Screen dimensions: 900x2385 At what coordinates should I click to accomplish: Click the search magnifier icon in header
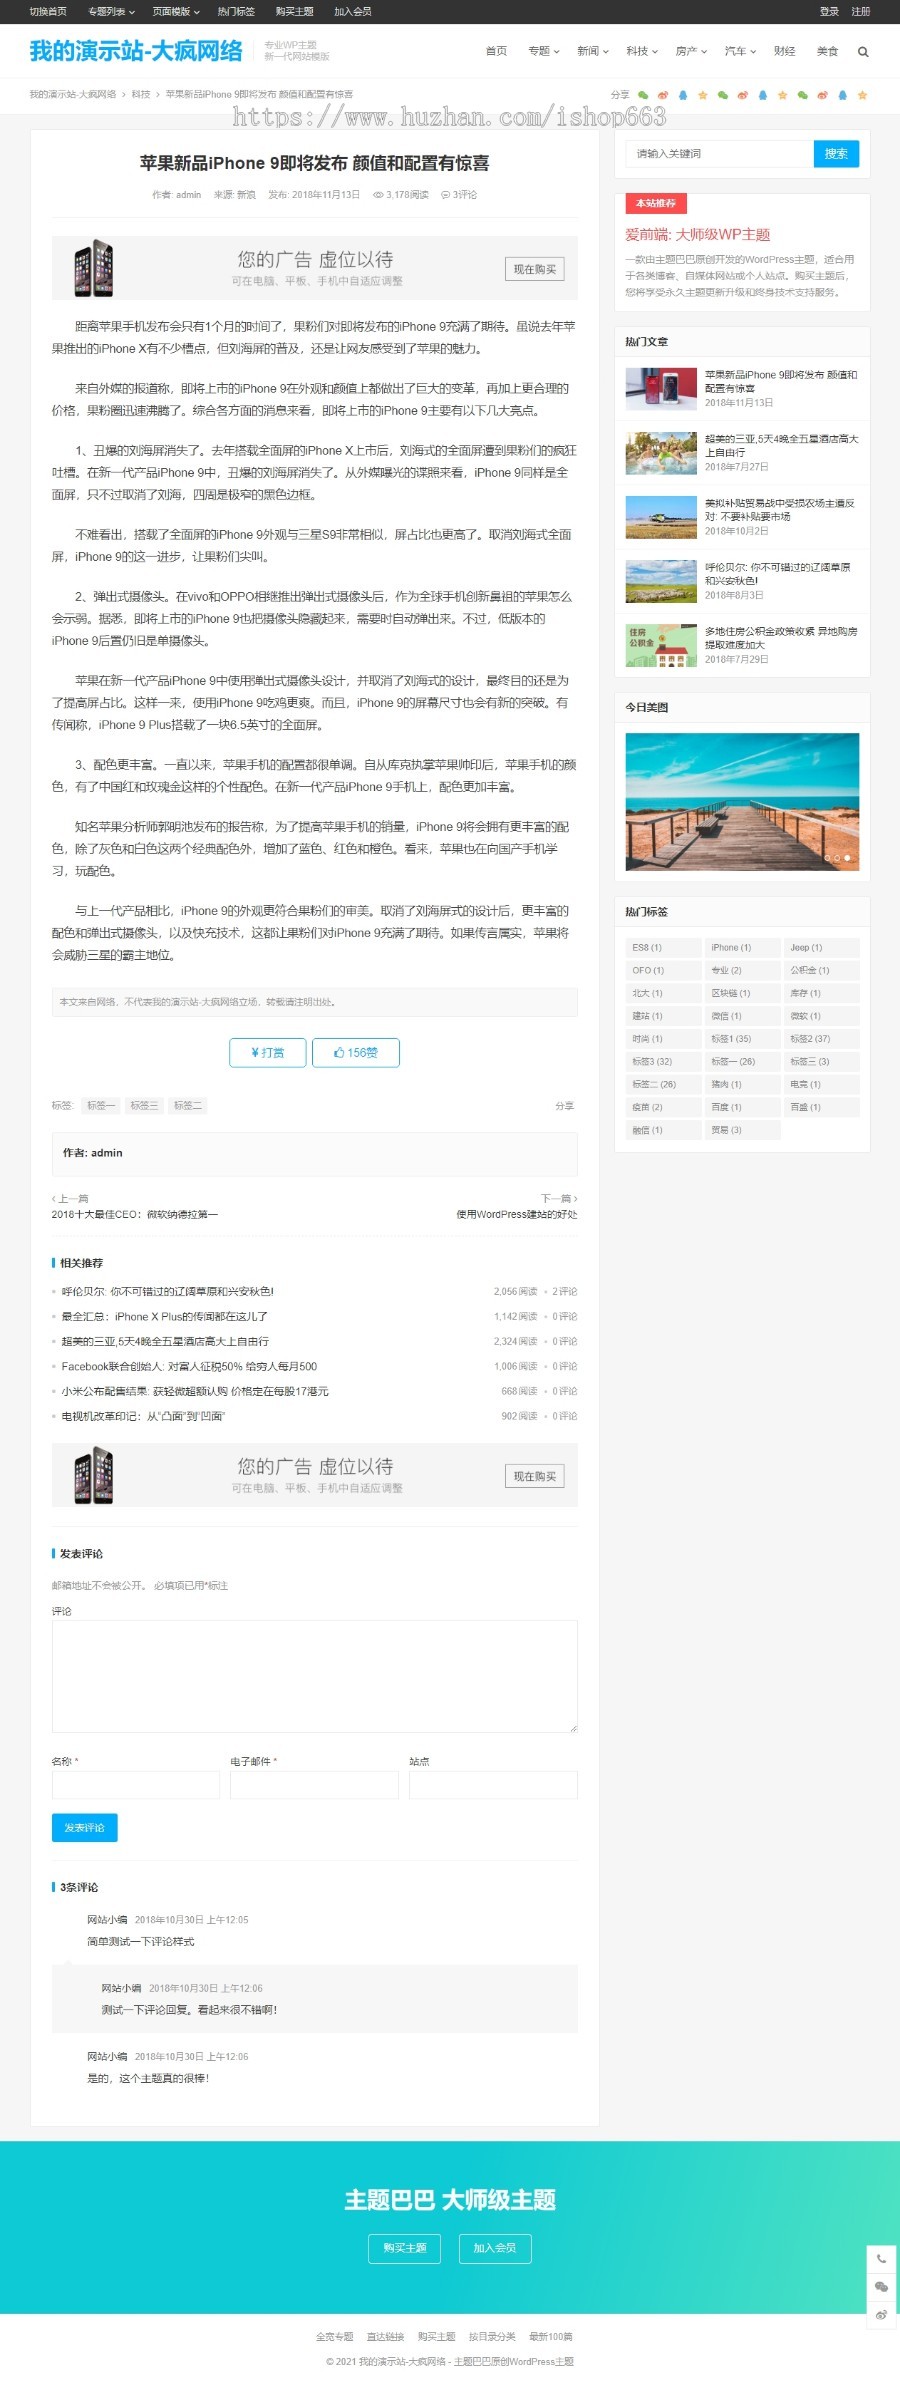pos(863,52)
